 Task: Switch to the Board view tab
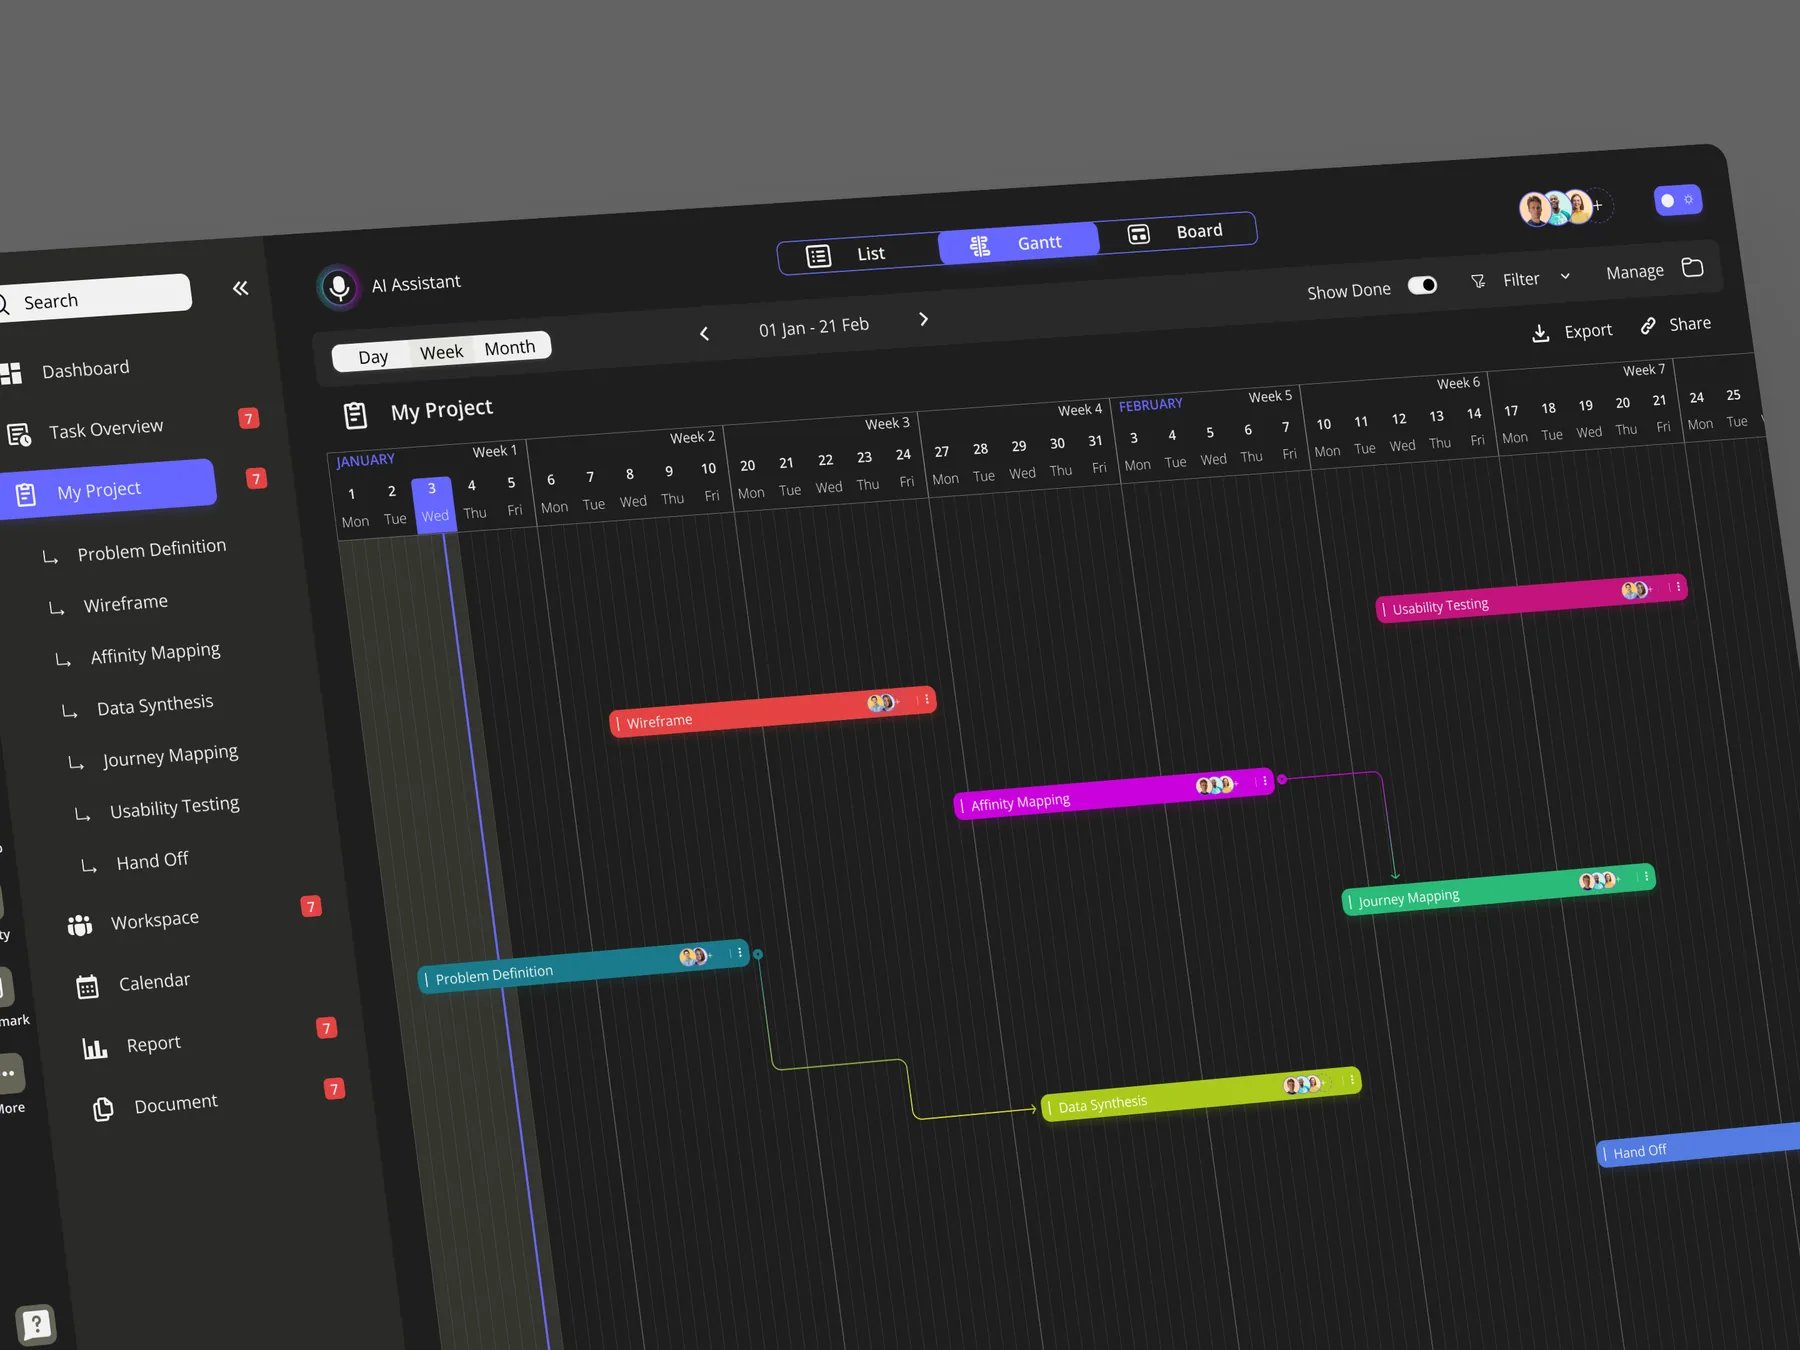(x=1176, y=232)
